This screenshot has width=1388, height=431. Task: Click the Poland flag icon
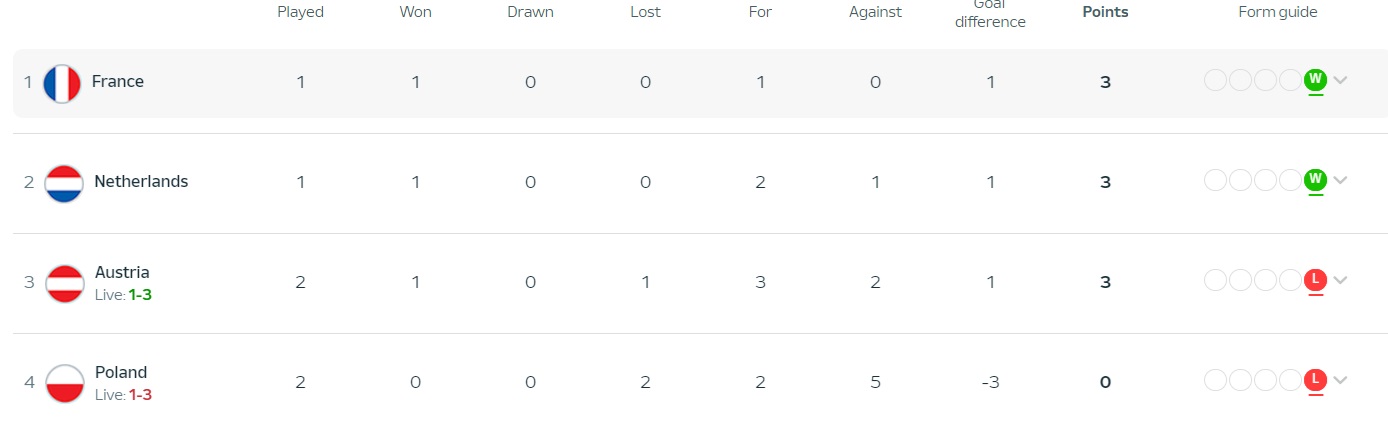[x=65, y=383]
